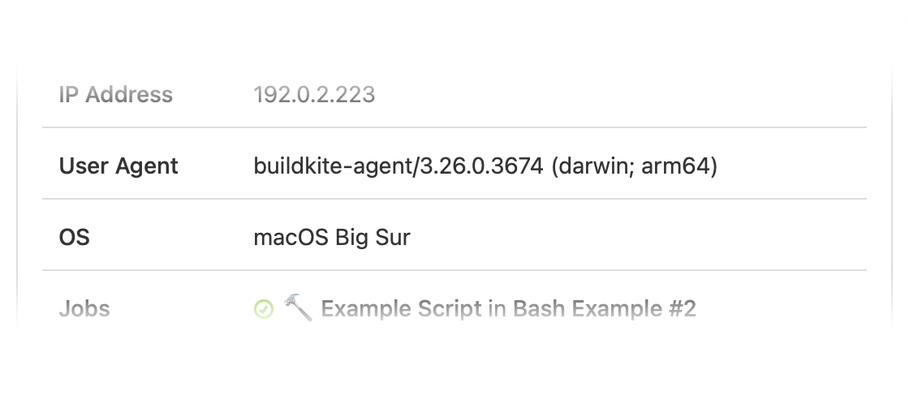Click the hammer emoji icon in Jobs
This screenshot has height=400, width=909.
[x=298, y=308]
